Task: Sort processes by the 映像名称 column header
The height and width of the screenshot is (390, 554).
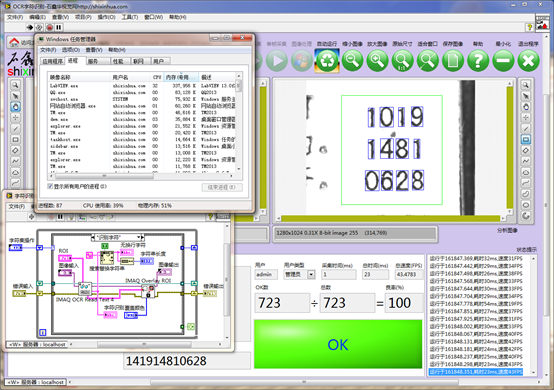Action: 79,77
